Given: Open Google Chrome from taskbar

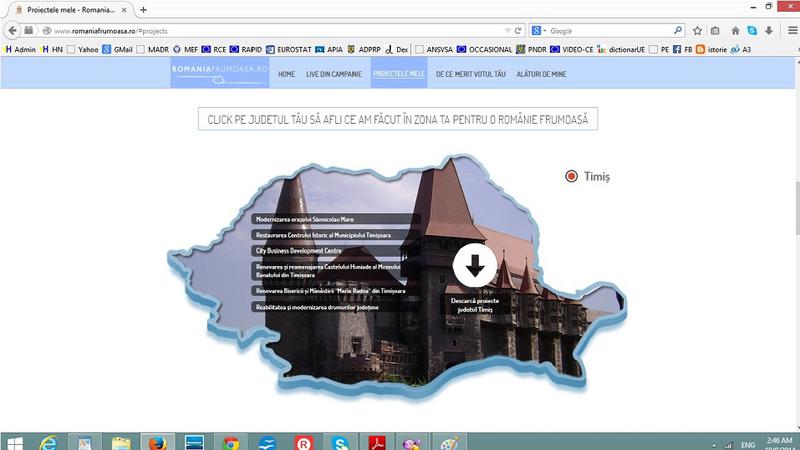Looking at the screenshot, I should coord(231,443).
